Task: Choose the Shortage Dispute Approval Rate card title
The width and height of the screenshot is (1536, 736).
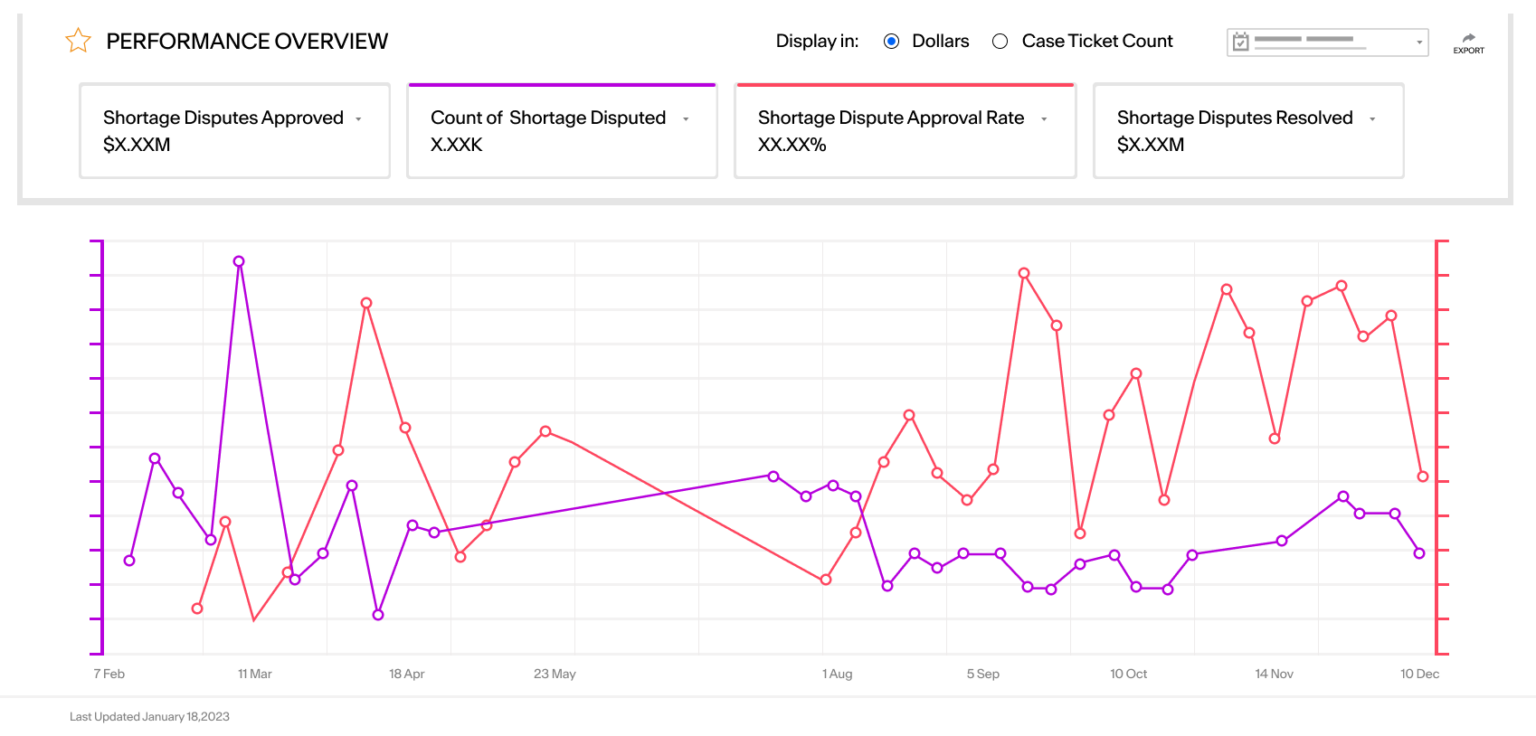Action: (x=891, y=118)
